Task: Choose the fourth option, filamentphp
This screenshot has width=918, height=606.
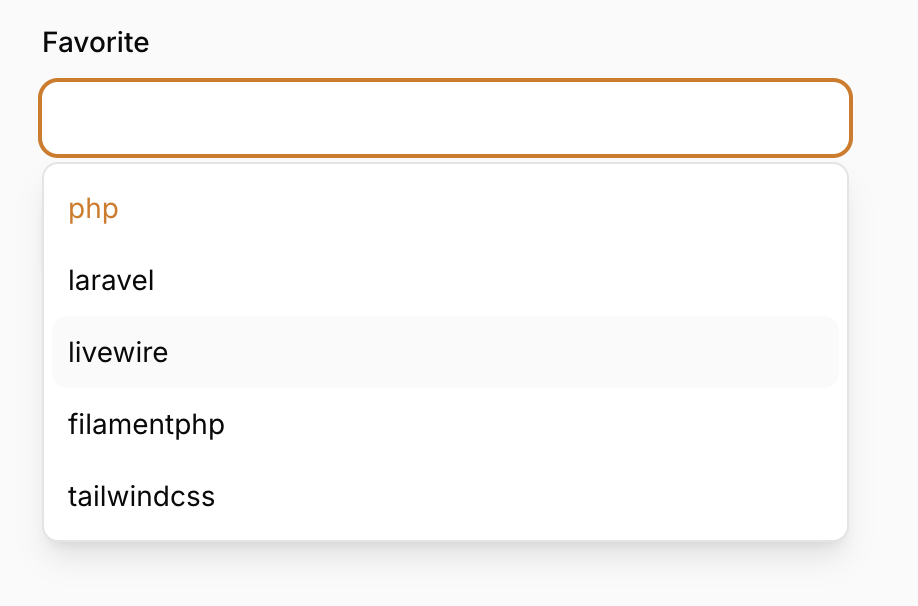Action: (x=146, y=424)
